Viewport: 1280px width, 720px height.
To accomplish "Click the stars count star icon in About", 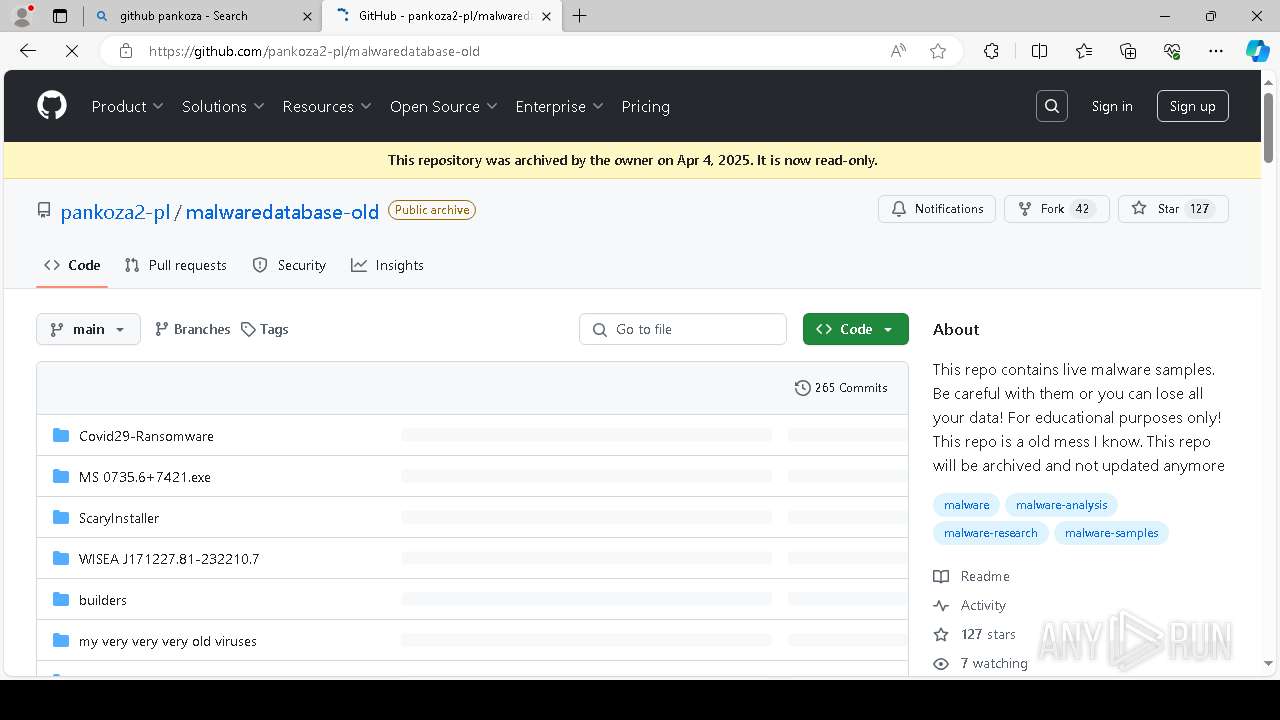I will (941, 634).
